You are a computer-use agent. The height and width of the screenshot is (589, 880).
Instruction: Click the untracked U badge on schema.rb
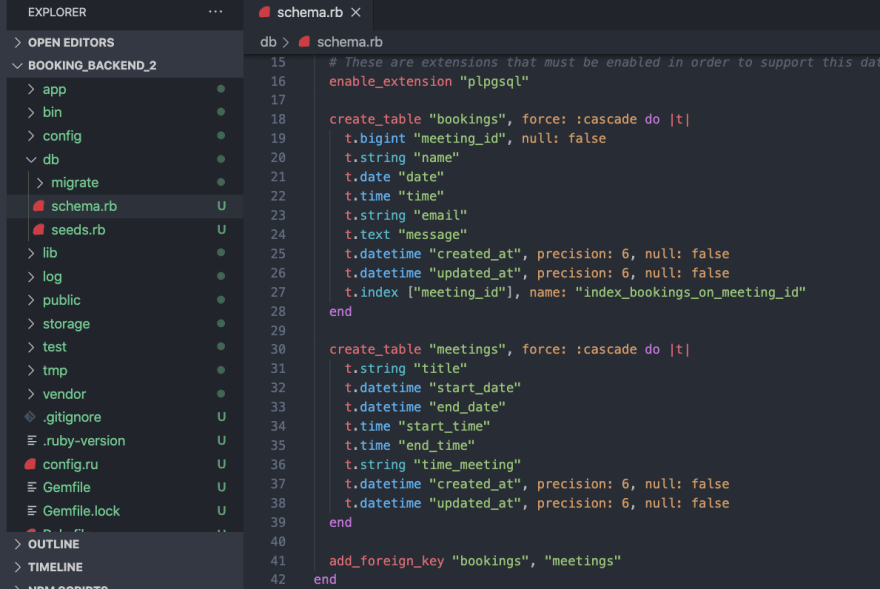coord(222,206)
